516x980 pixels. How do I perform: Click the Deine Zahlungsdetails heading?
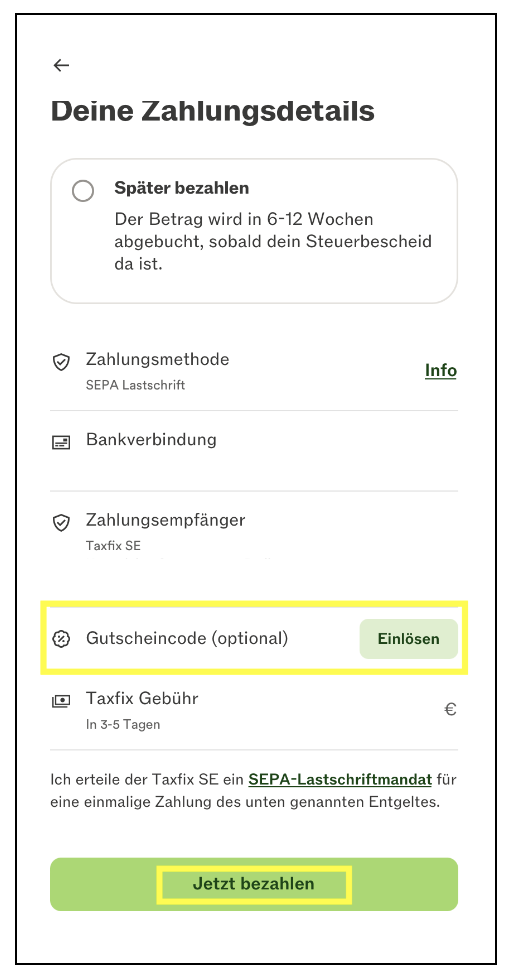(212, 111)
